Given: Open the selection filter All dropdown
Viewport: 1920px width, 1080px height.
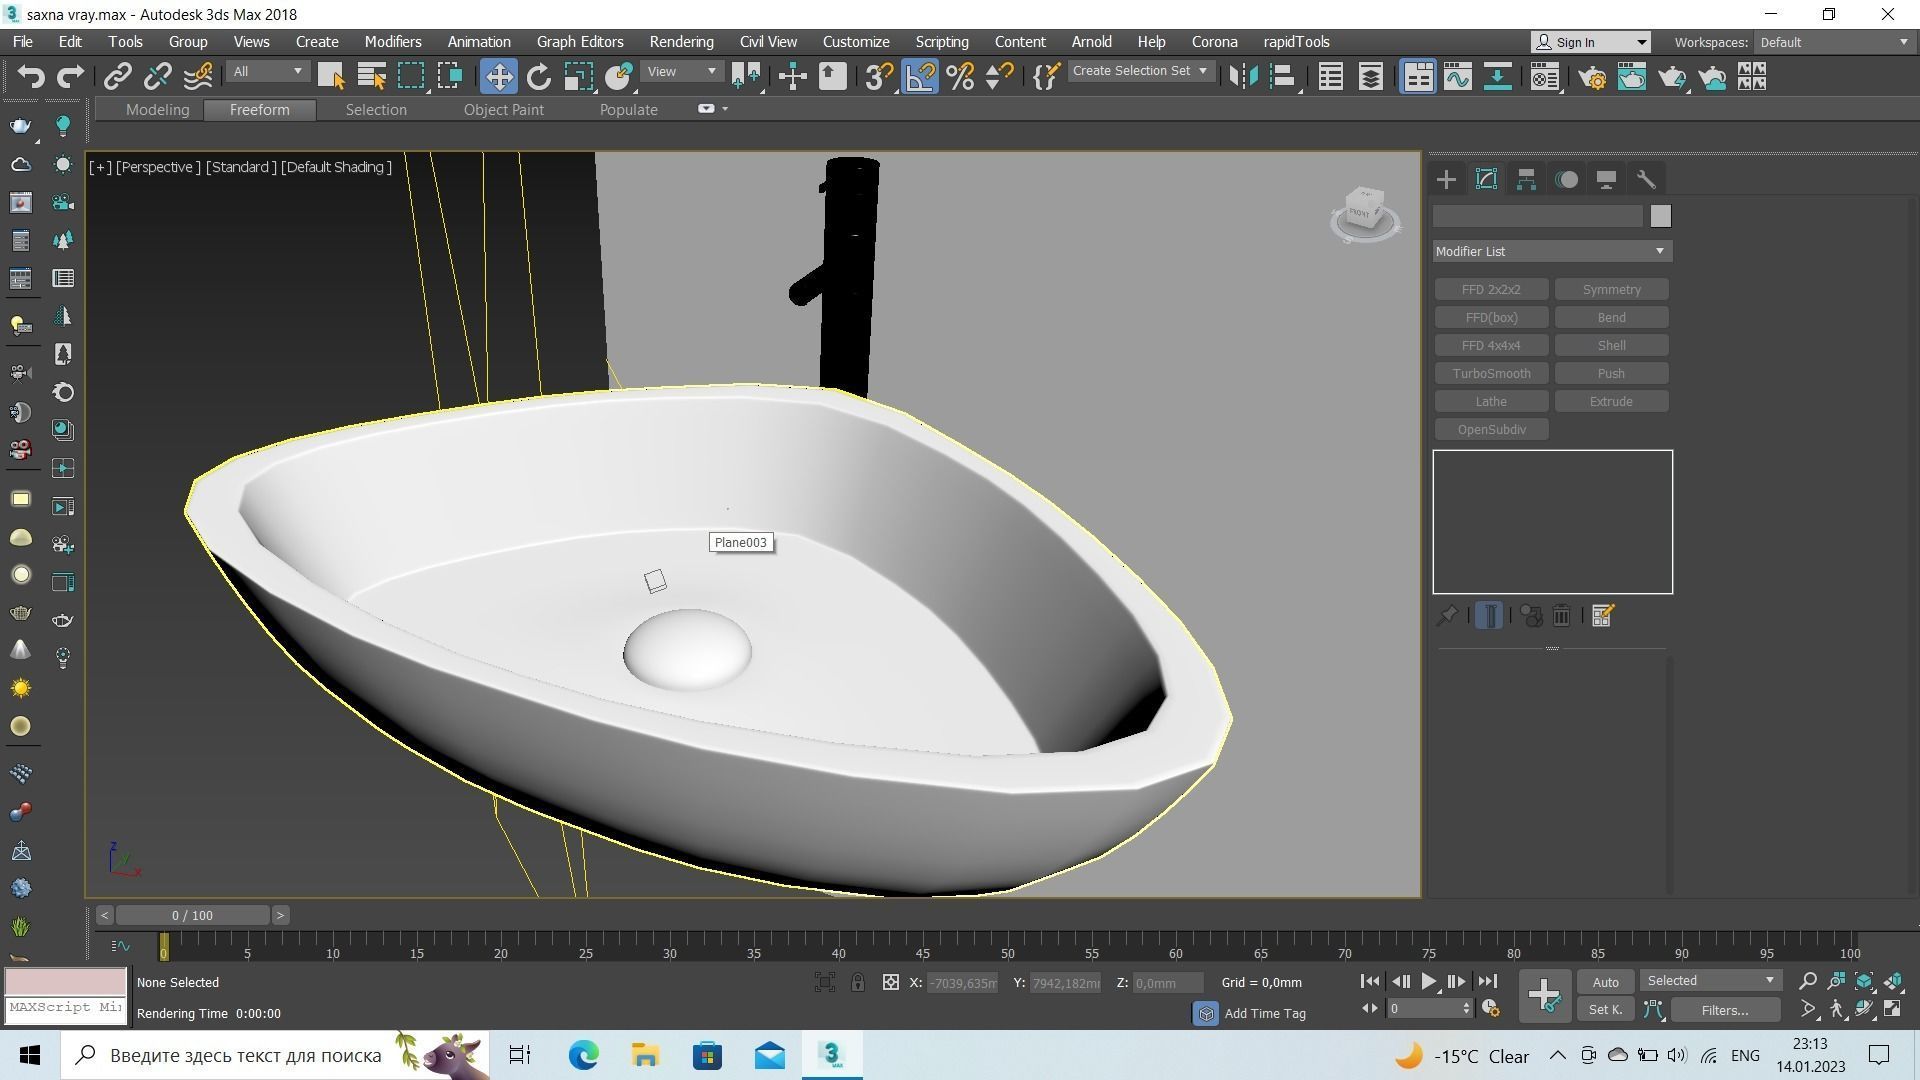Looking at the screenshot, I should 267,72.
